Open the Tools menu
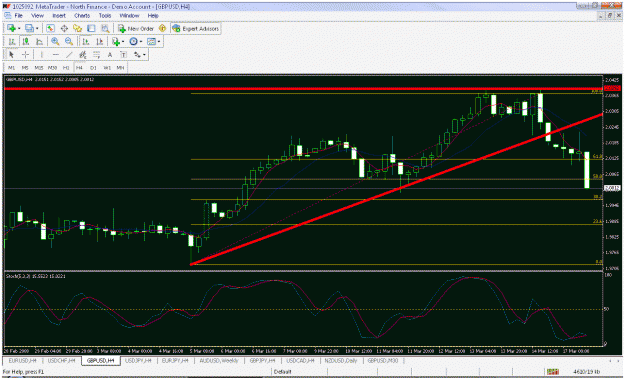 [105, 16]
